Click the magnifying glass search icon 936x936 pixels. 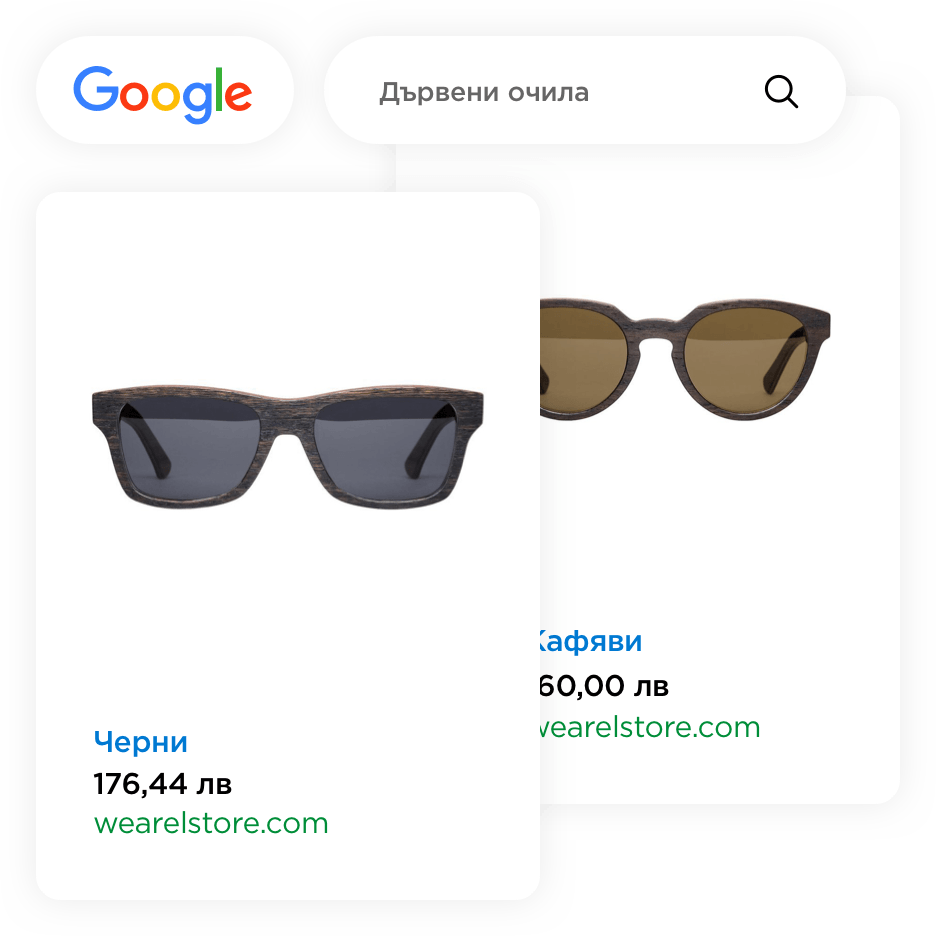coord(781,91)
